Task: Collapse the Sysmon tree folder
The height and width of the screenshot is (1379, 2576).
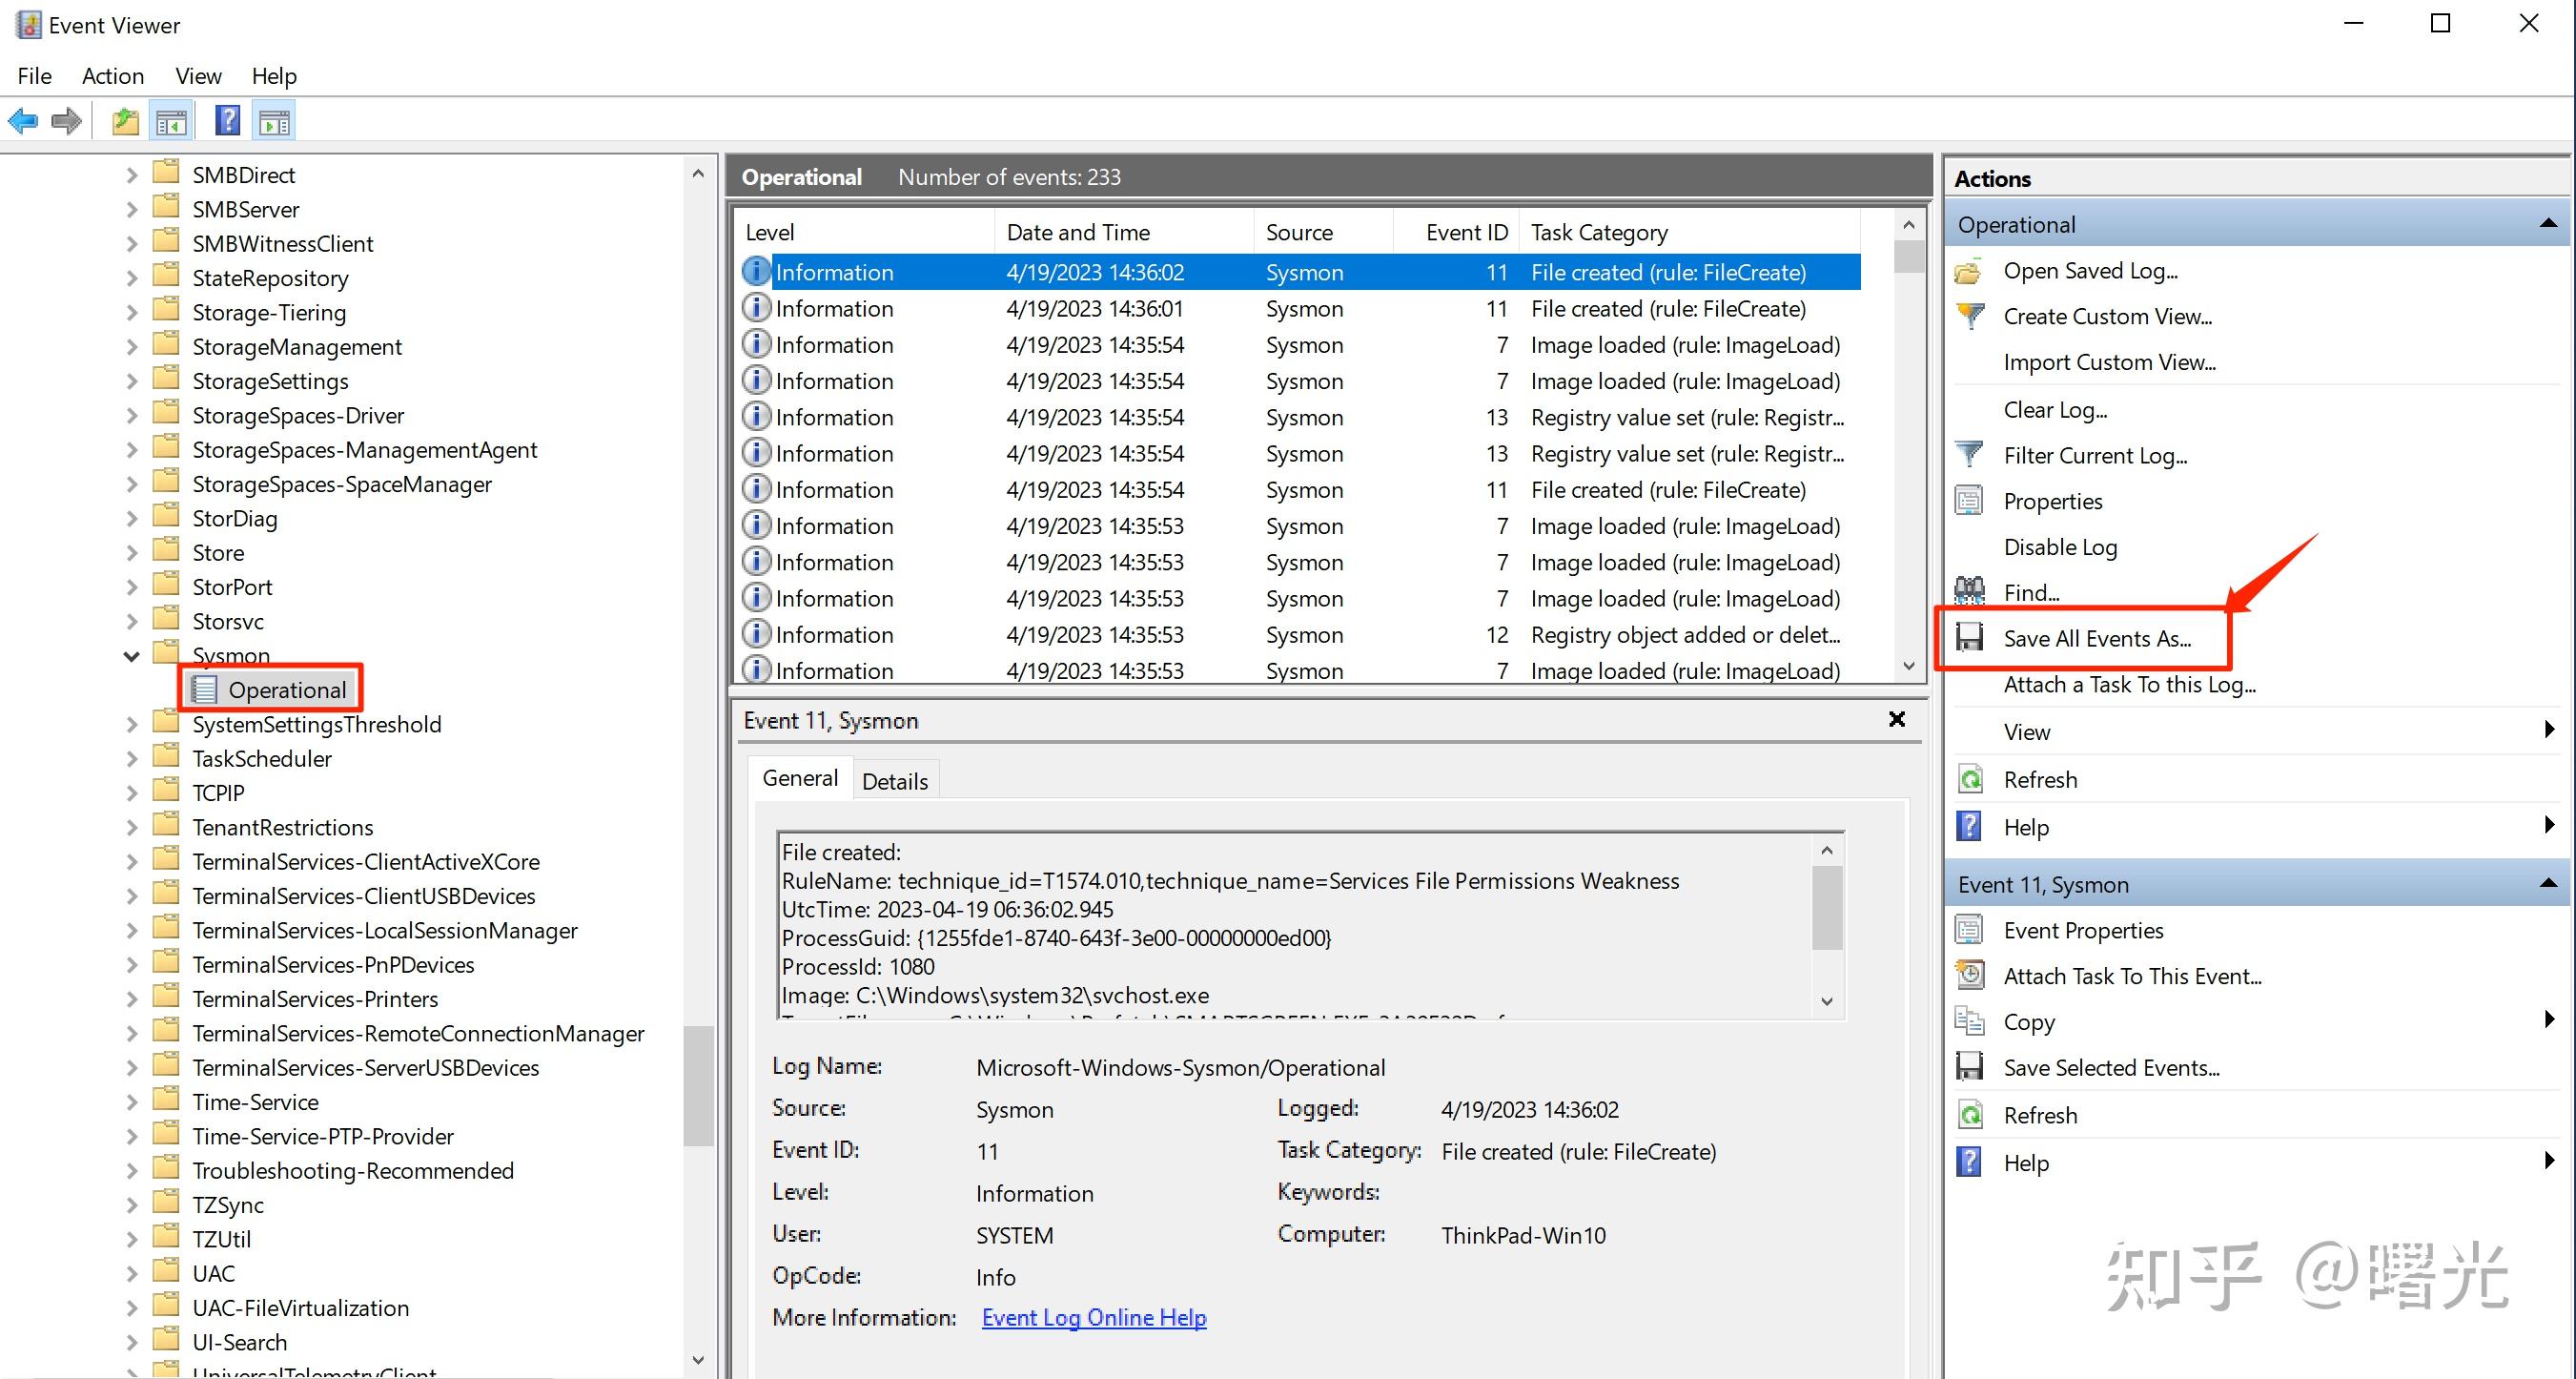Action: click(x=131, y=656)
